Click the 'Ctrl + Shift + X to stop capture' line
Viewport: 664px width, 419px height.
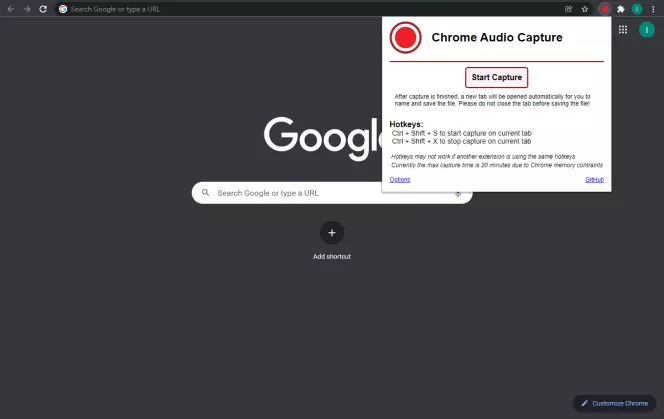[x=461, y=141]
